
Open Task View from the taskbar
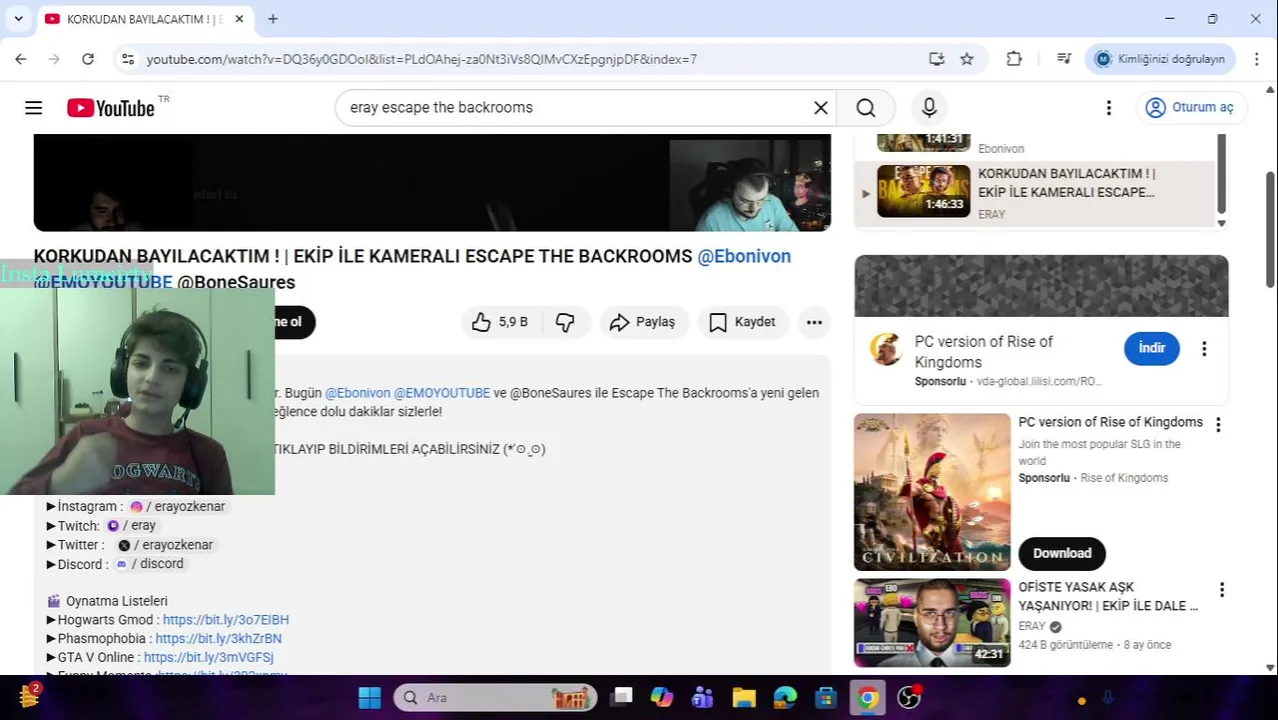[x=622, y=698]
